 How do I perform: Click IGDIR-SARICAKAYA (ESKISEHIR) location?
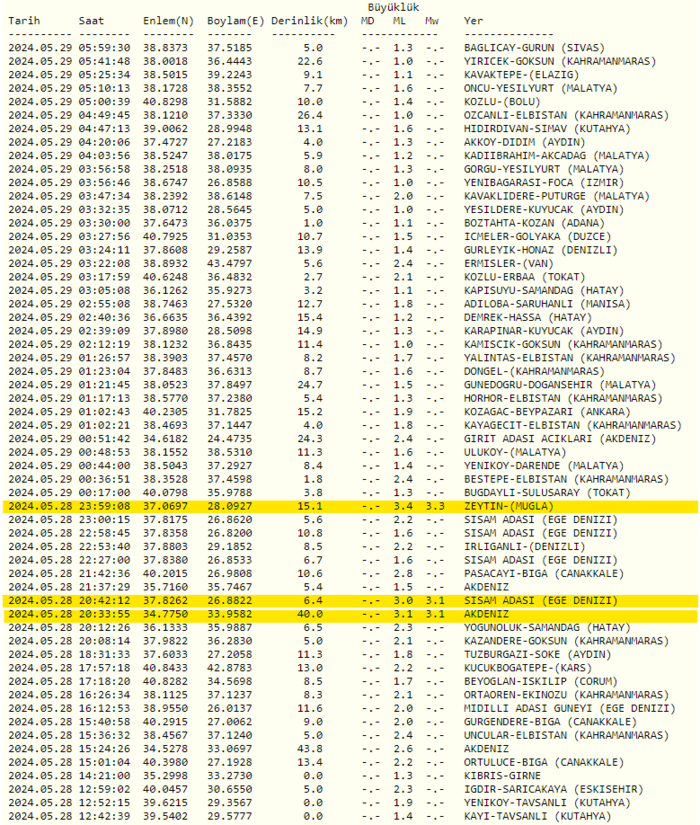[554, 789]
